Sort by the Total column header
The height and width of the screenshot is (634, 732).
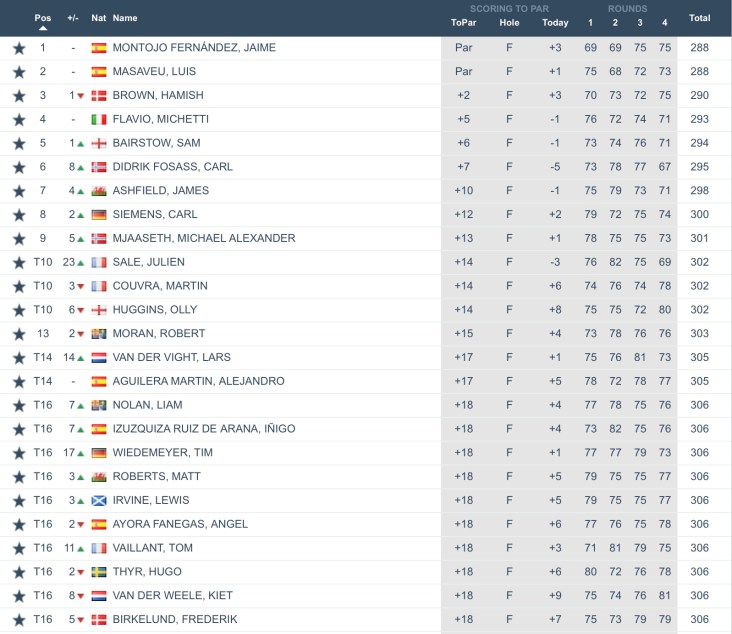click(699, 18)
